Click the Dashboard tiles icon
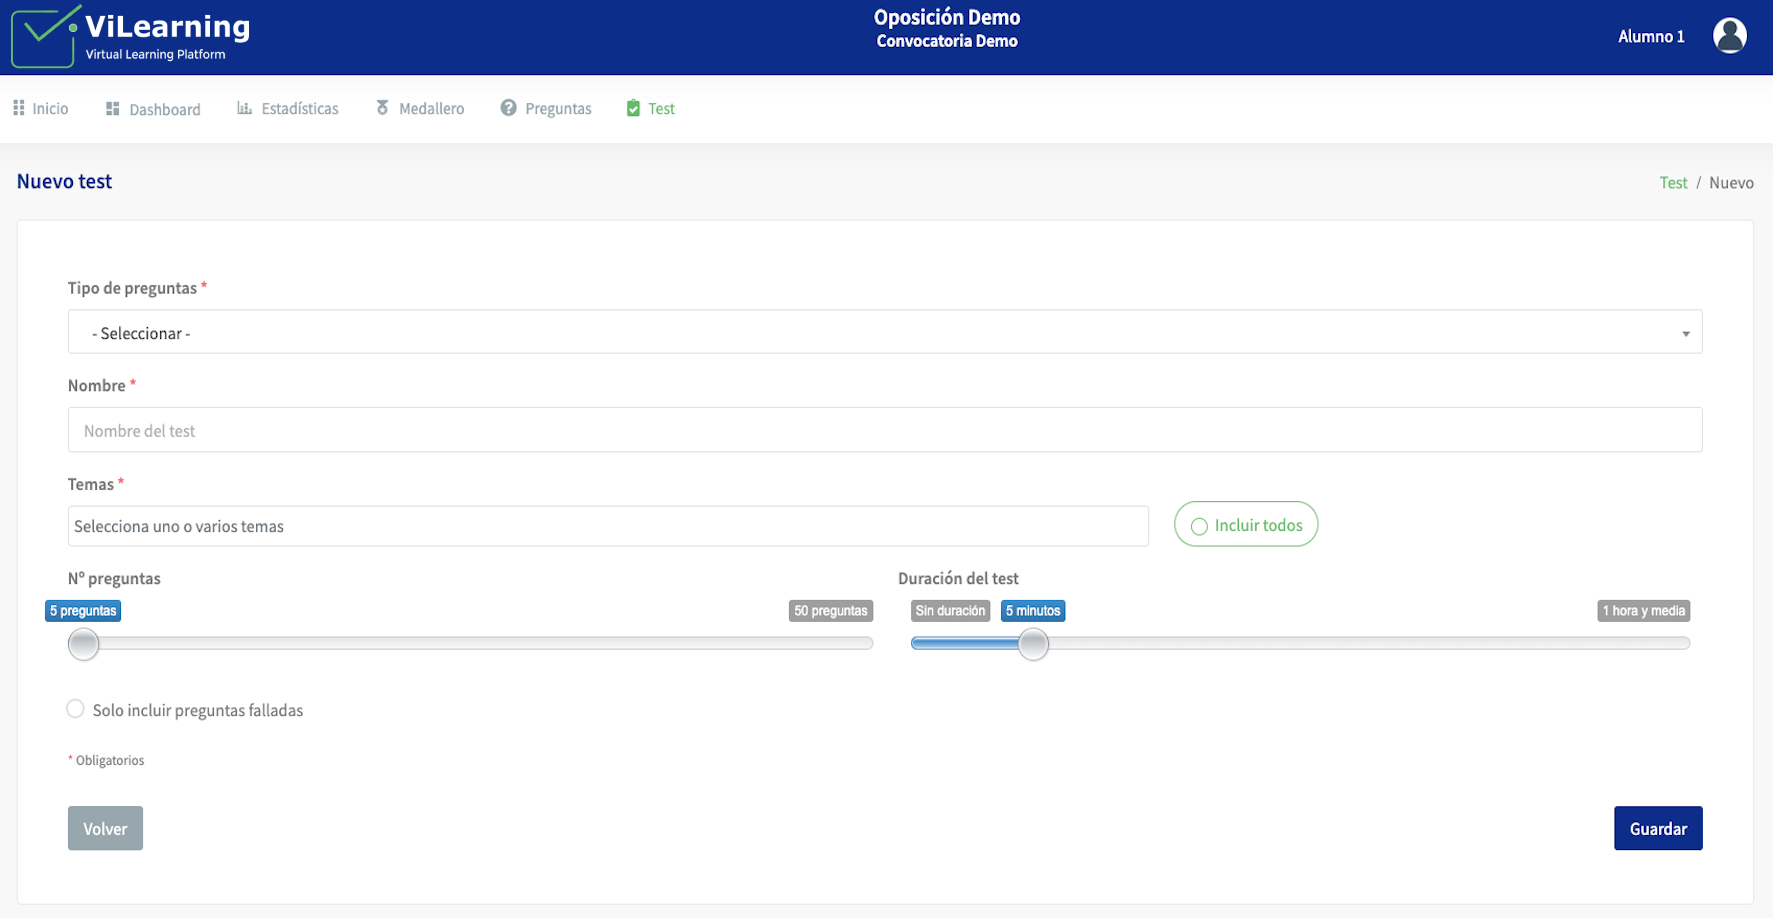 pos(113,109)
